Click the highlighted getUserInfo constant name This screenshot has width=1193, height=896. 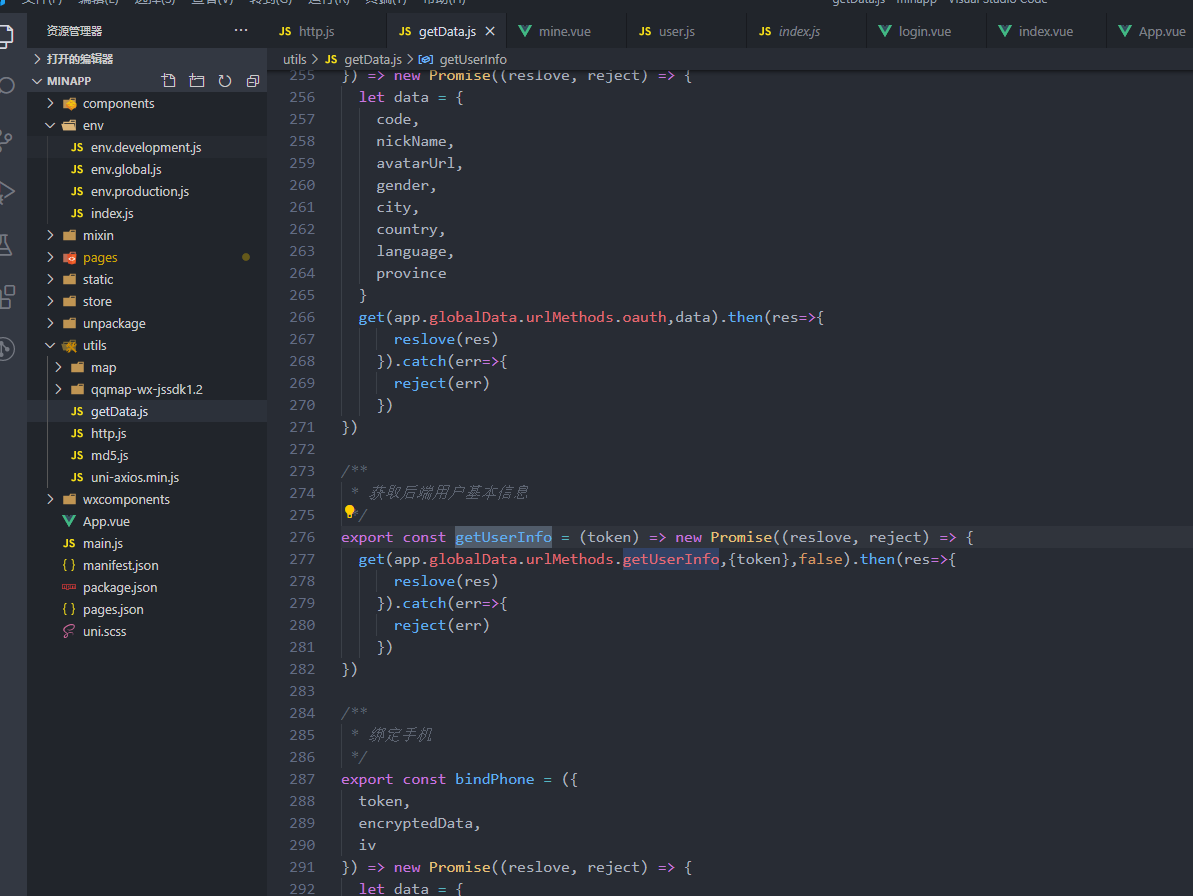click(x=503, y=537)
